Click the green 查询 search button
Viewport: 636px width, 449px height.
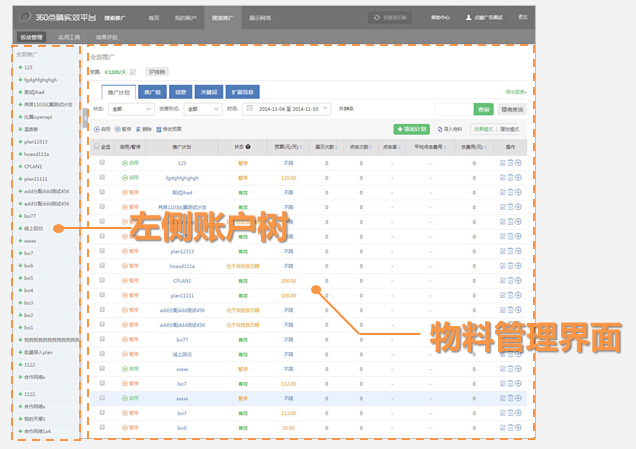(483, 108)
